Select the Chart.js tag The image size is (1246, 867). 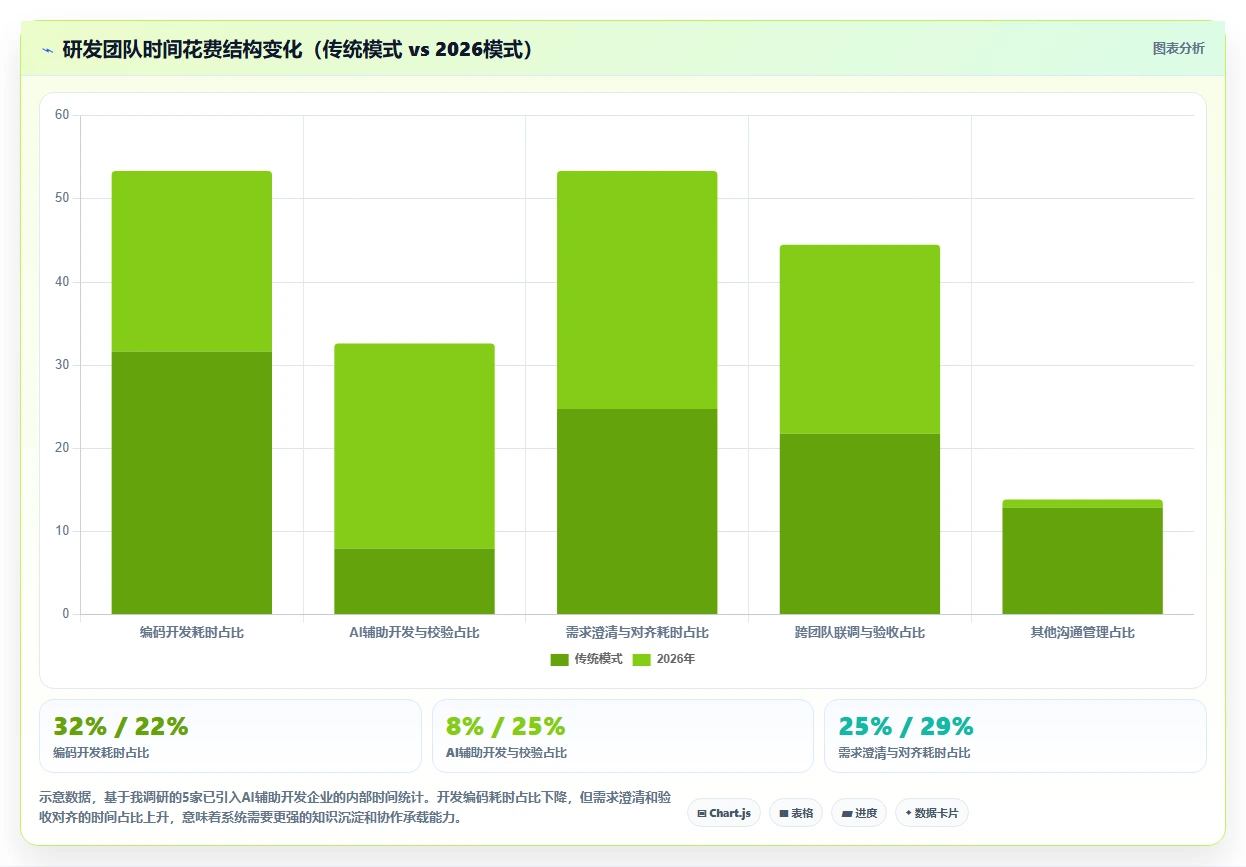click(x=724, y=813)
